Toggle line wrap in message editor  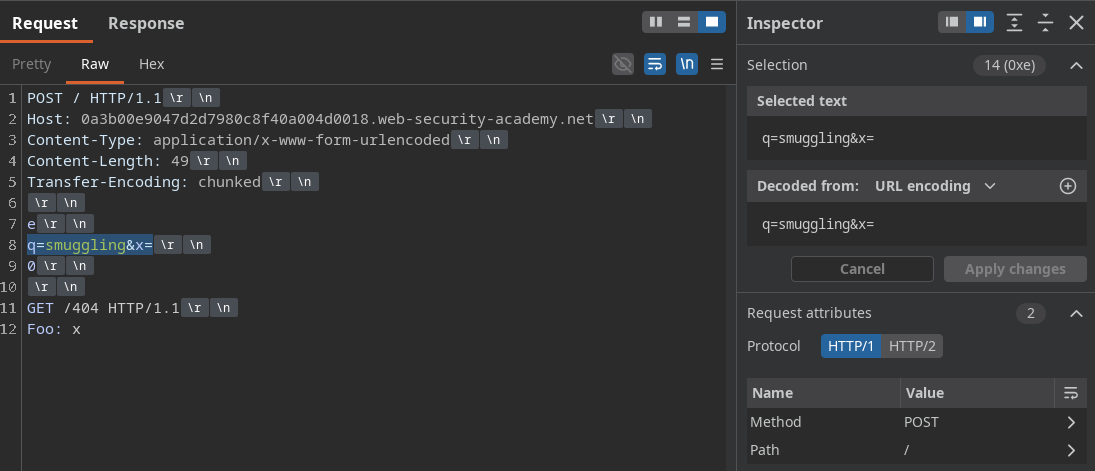click(654, 64)
